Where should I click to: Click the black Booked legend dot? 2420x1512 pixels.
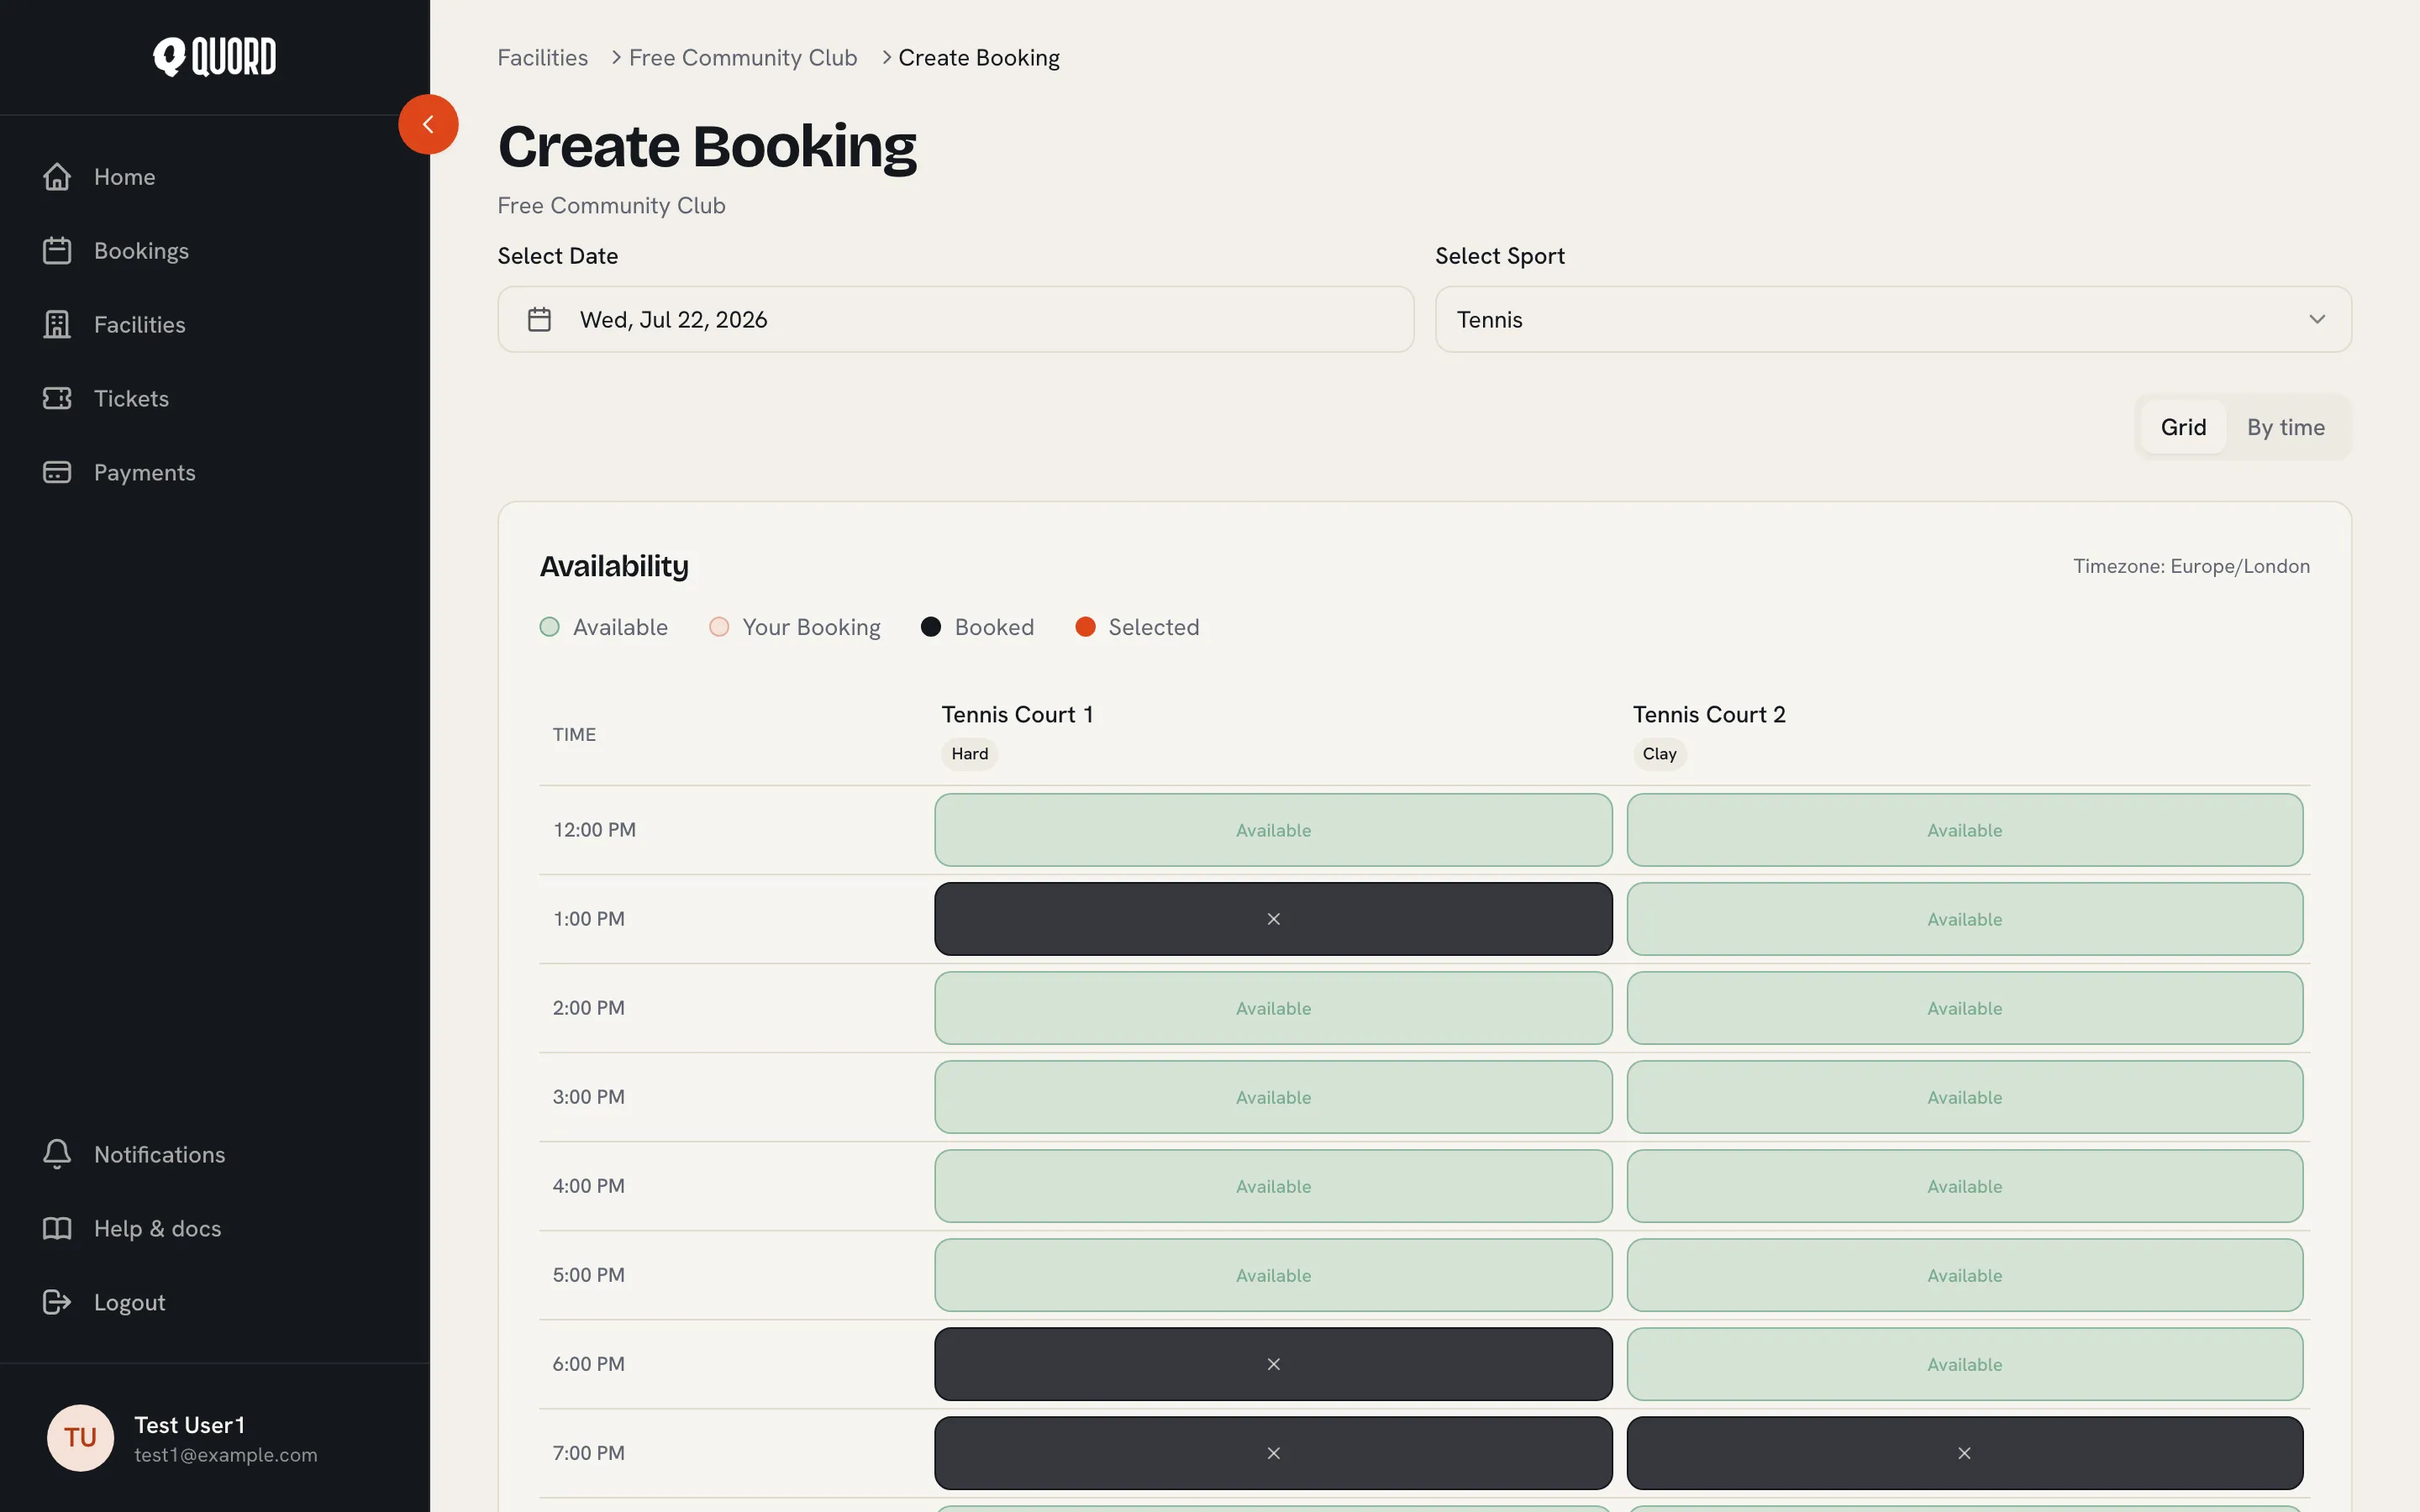pos(930,627)
